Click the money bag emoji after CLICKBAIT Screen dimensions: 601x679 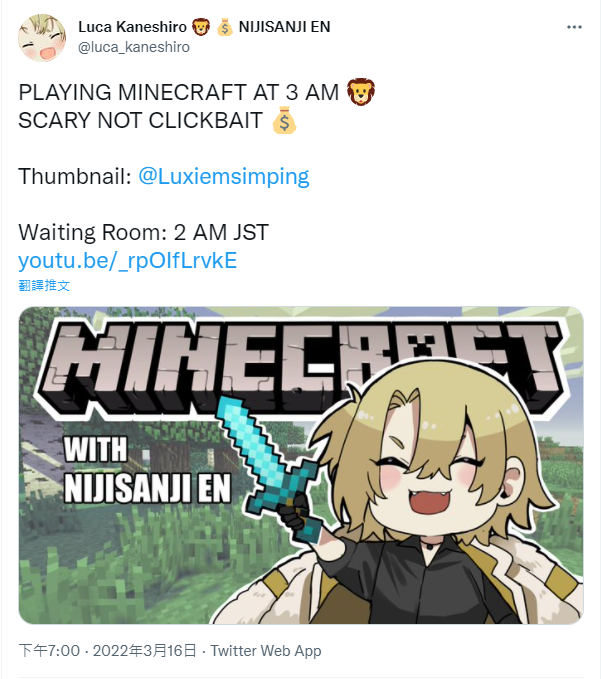284,120
